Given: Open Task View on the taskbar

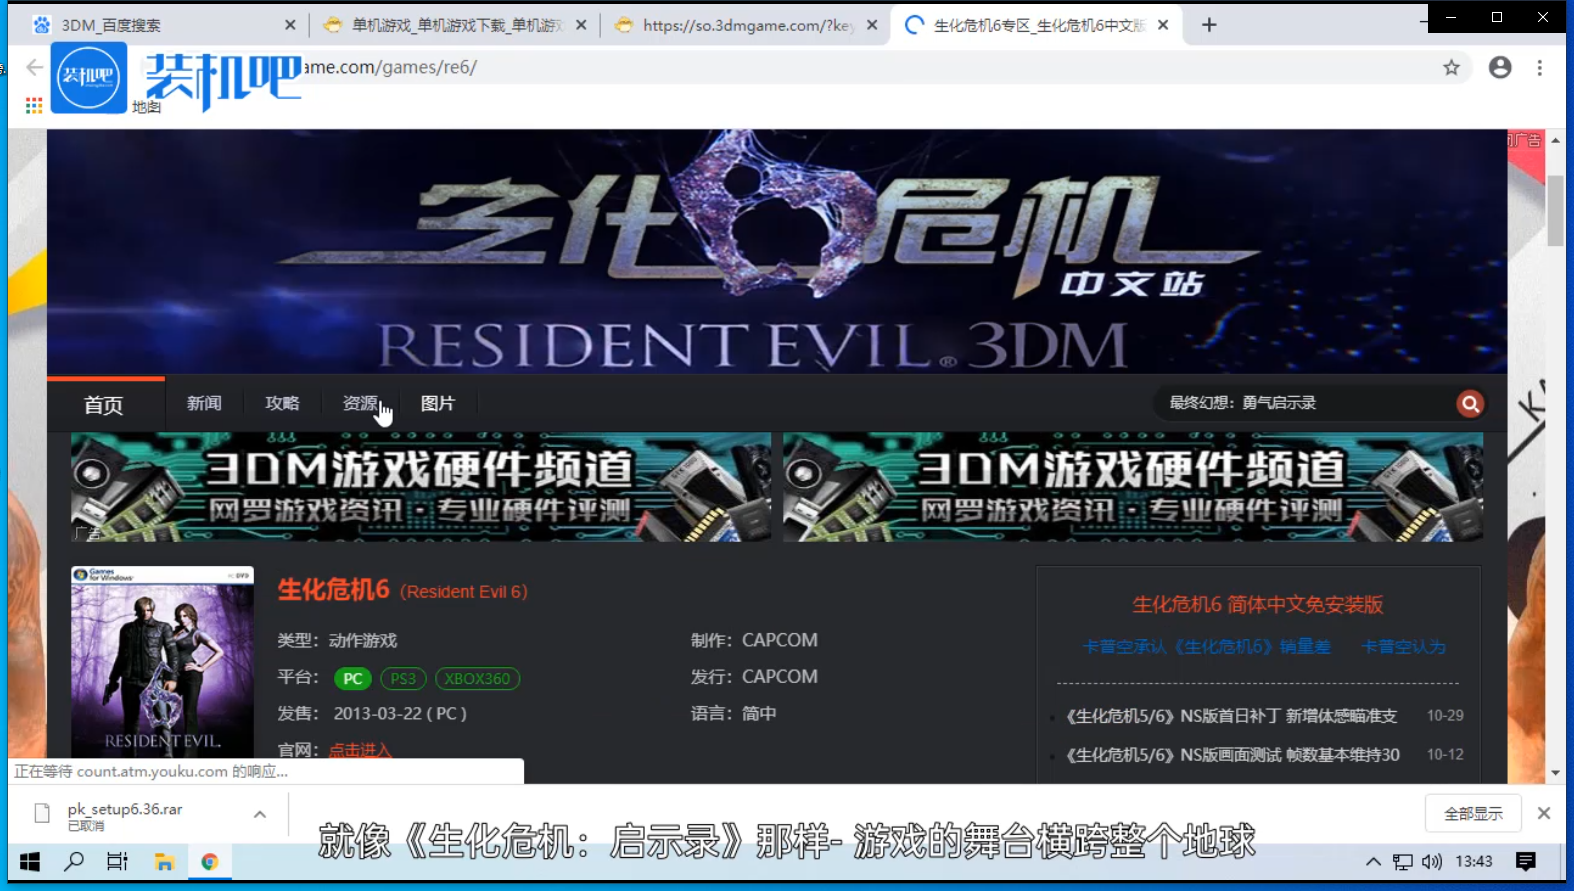Looking at the screenshot, I should pos(117,861).
